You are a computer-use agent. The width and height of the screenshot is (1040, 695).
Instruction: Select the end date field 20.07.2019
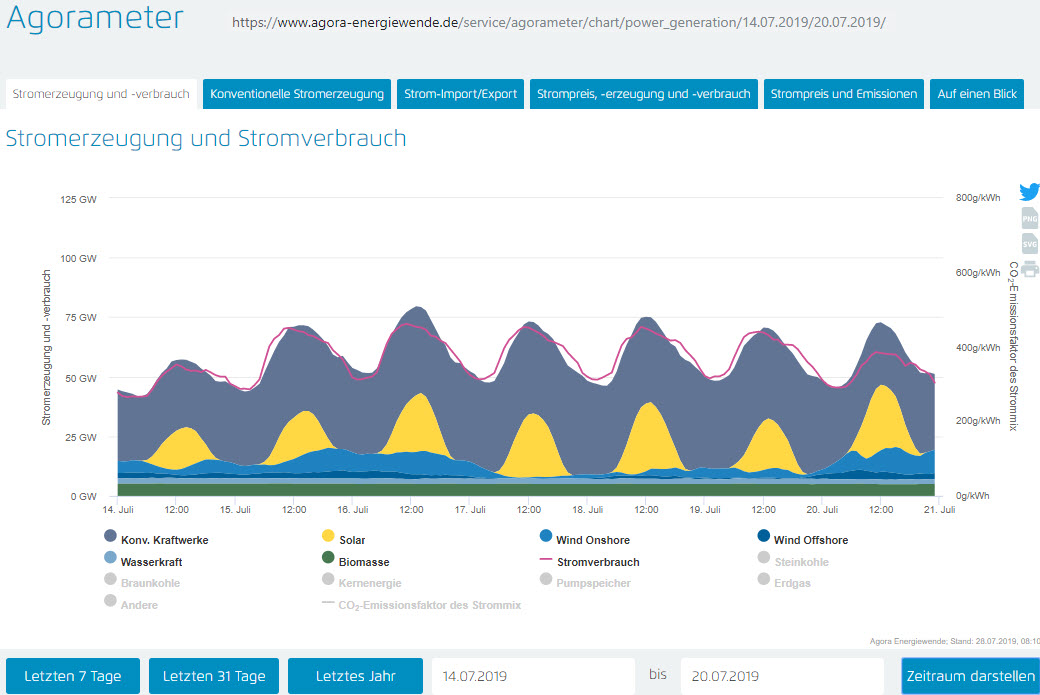point(780,676)
